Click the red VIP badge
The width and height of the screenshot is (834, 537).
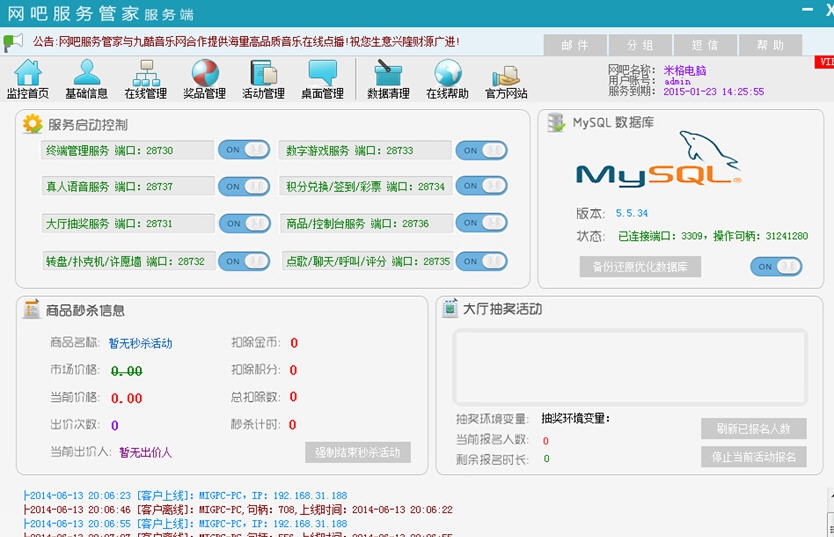coord(824,62)
